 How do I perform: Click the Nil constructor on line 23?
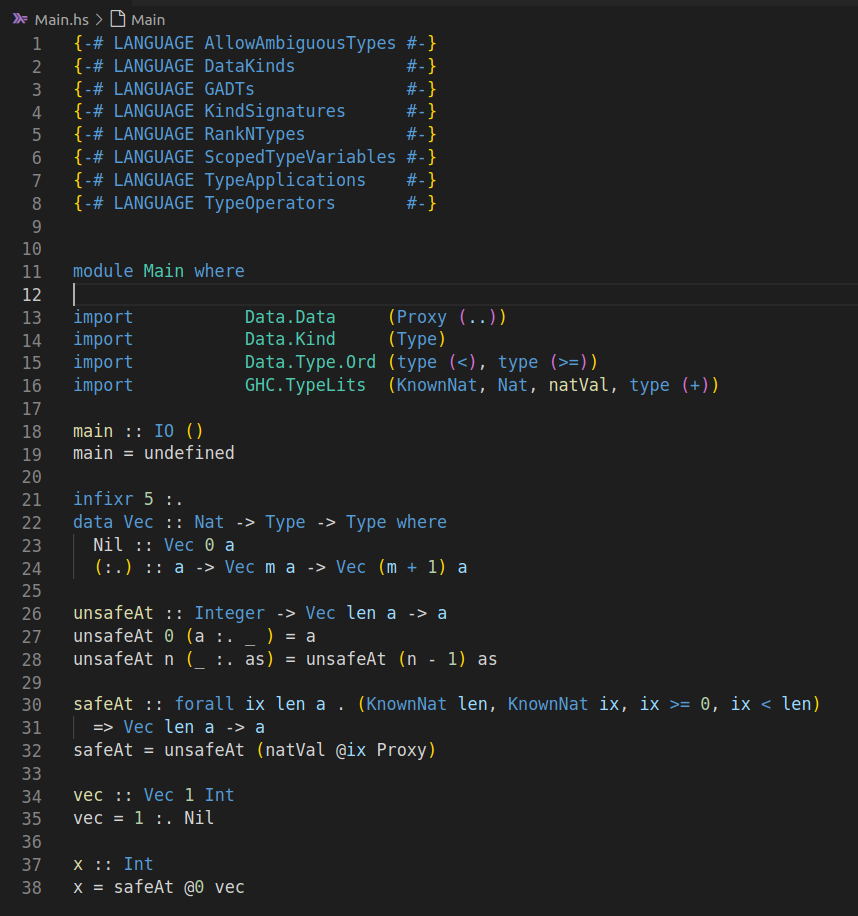[x=108, y=545]
